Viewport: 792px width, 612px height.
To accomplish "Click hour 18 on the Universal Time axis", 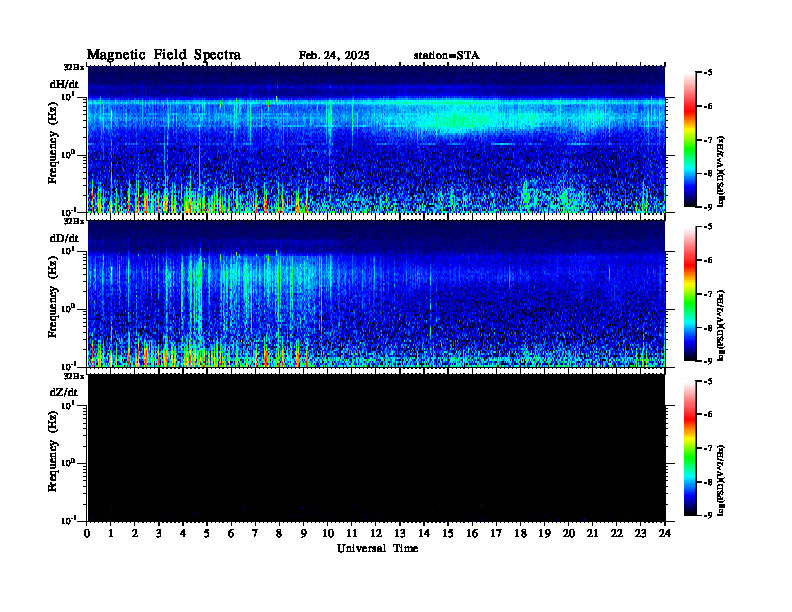I will (x=520, y=533).
